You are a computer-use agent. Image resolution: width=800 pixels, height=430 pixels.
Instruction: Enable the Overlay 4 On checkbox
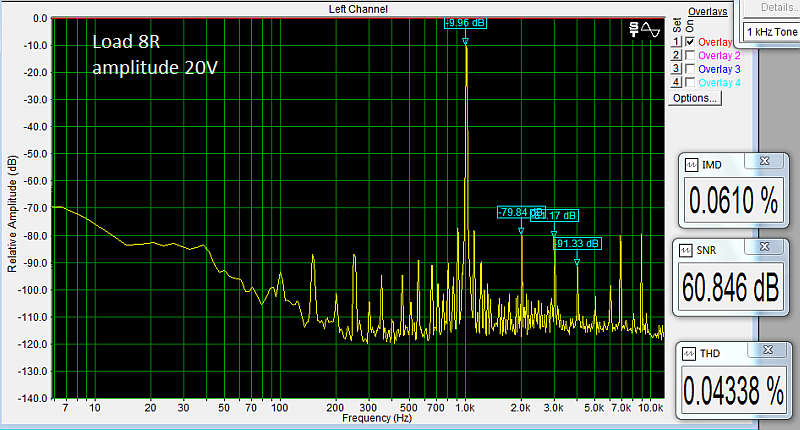[690, 82]
